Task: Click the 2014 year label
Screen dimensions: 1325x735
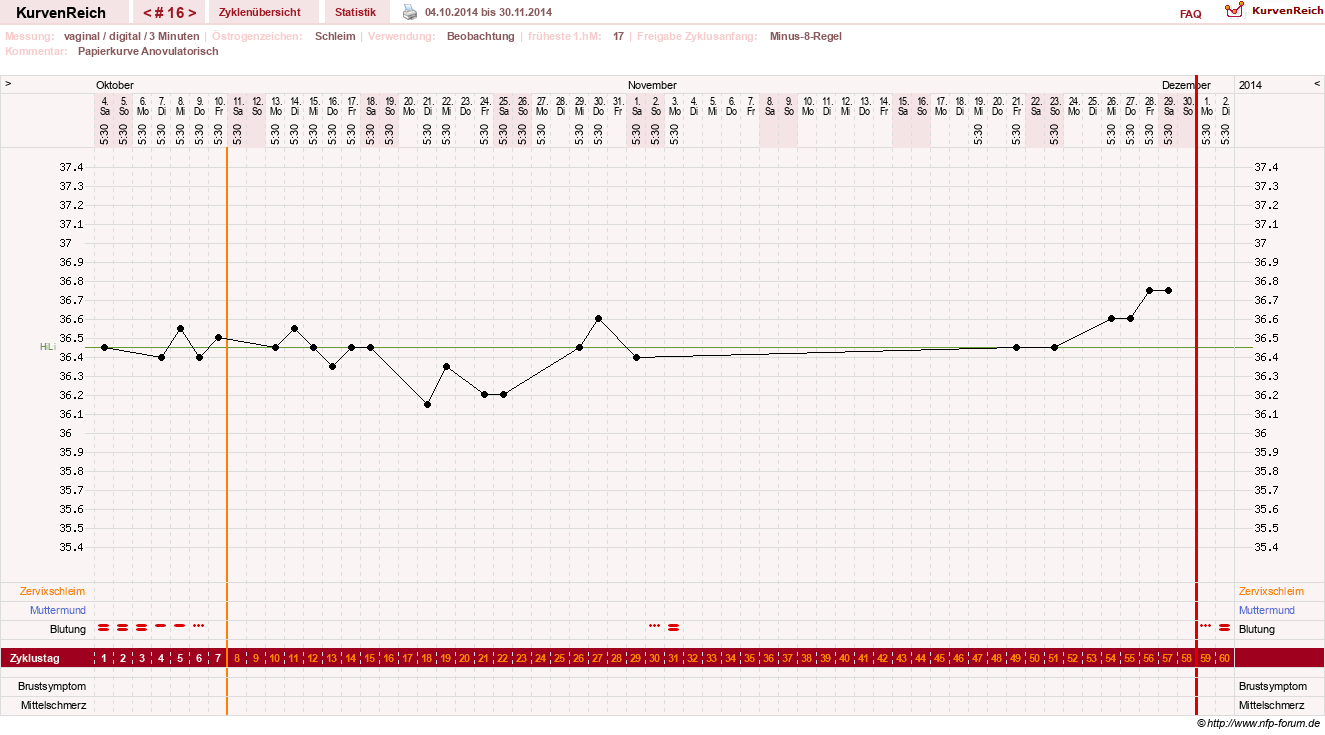Action: point(1250,85)
